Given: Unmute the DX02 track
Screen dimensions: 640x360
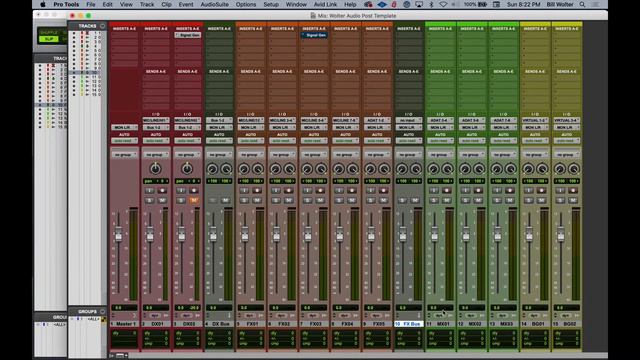Looking at the screenshot, I should [x=194, y=200].
